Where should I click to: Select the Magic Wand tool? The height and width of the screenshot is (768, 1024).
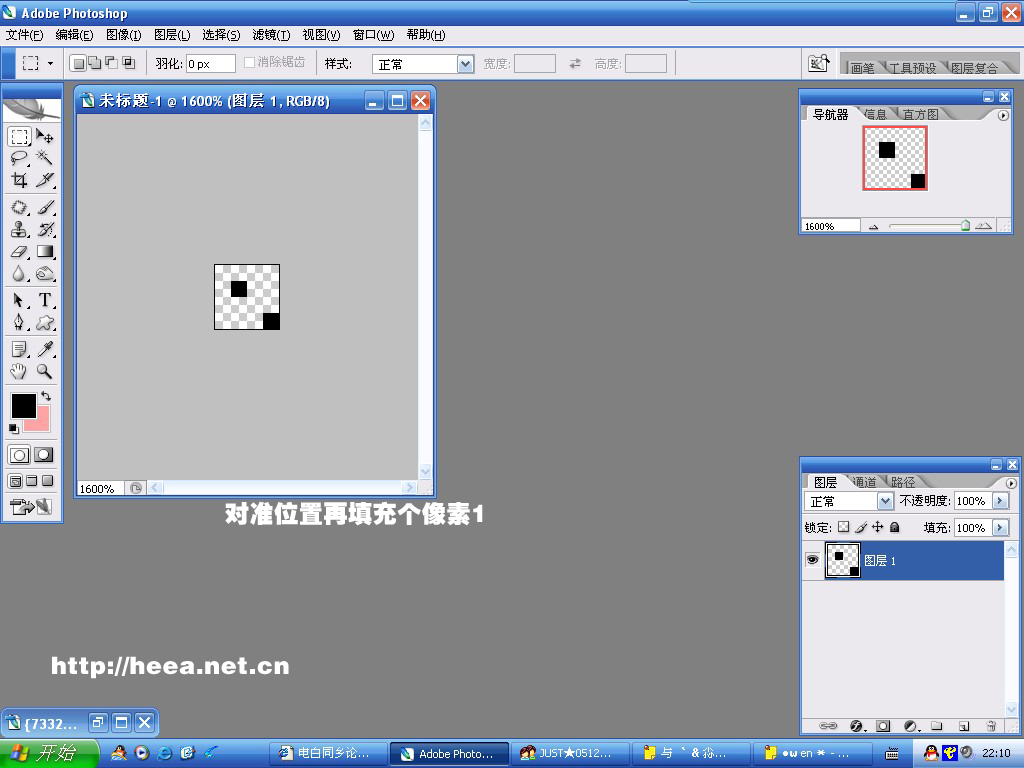coord(45,158)
